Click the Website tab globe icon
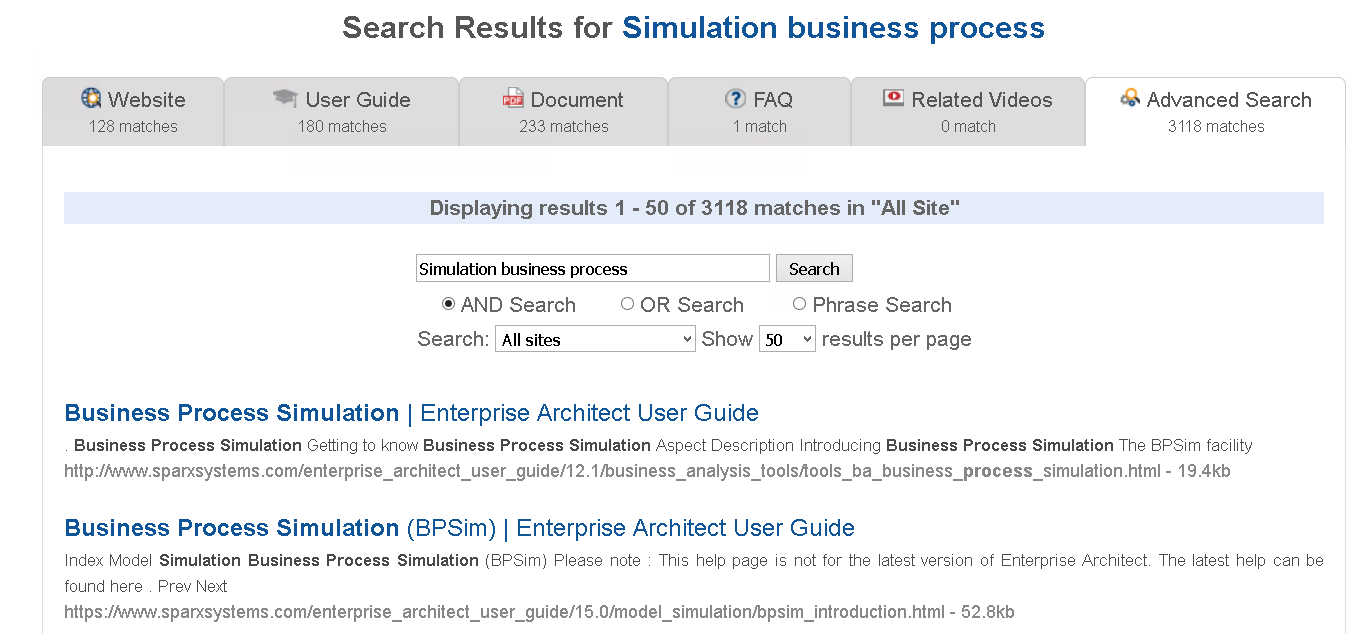The height and width of the screenshot is (634, 1356). click(x=92, y=99)
